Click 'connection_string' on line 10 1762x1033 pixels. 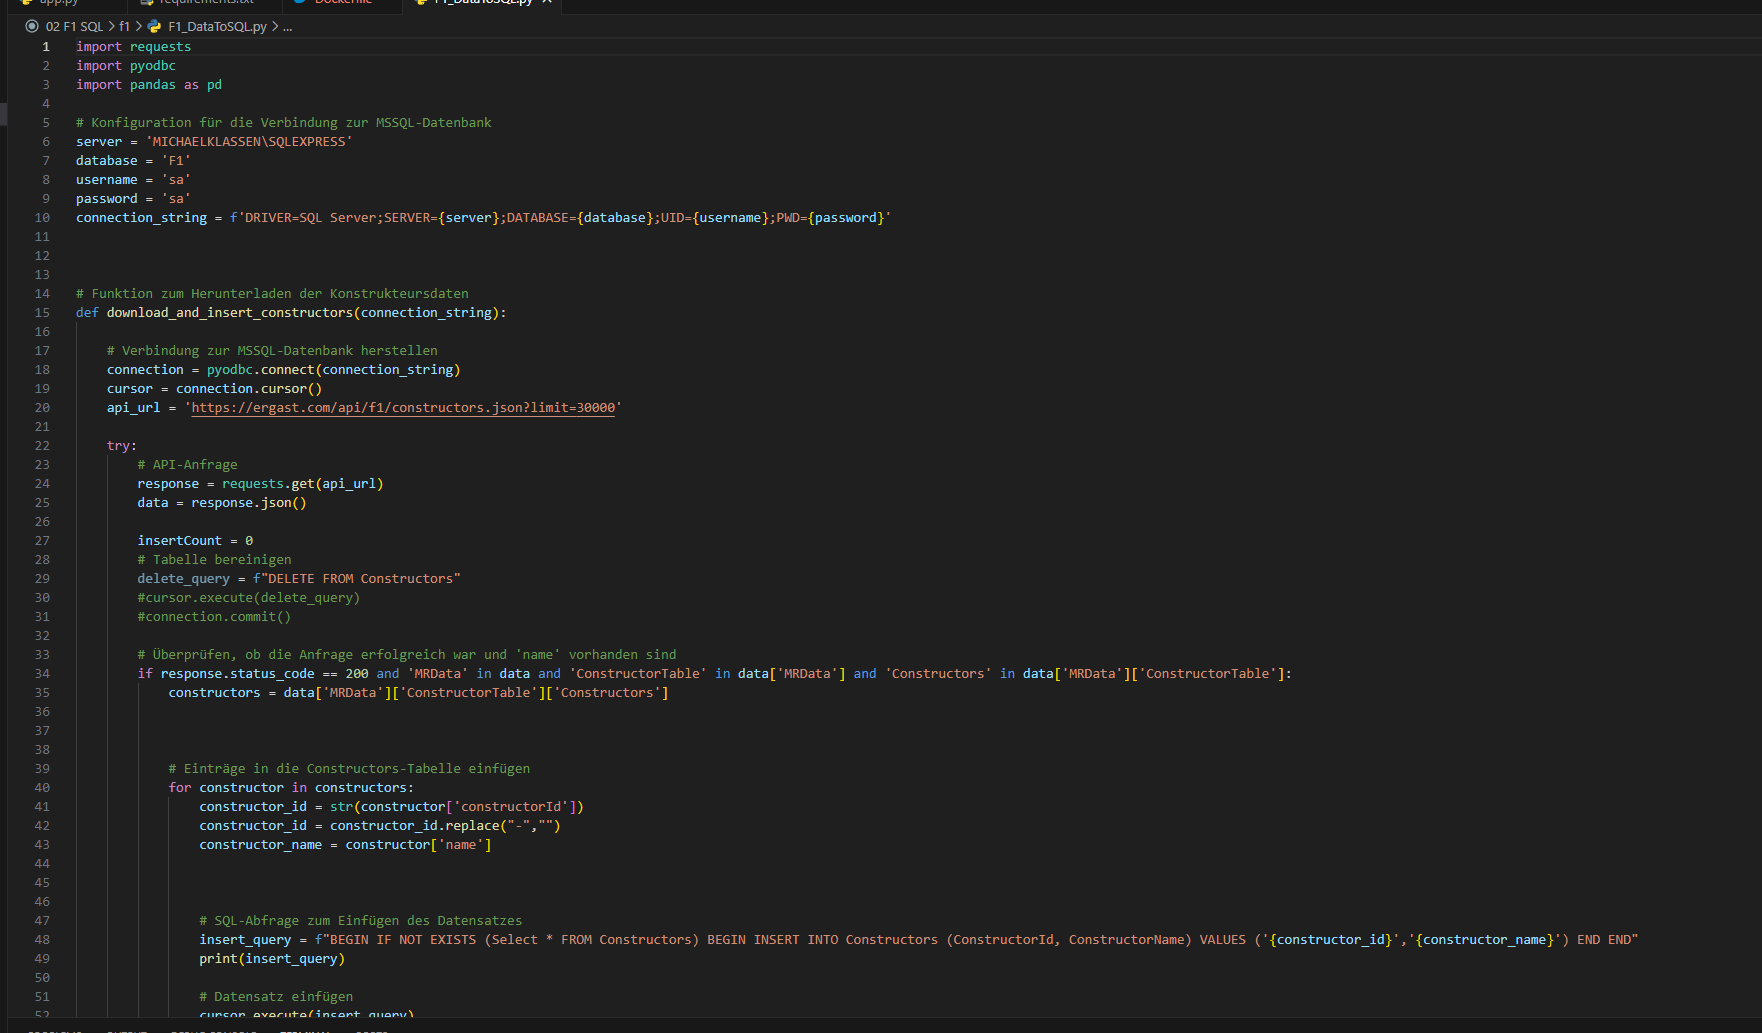pos(141,218)
